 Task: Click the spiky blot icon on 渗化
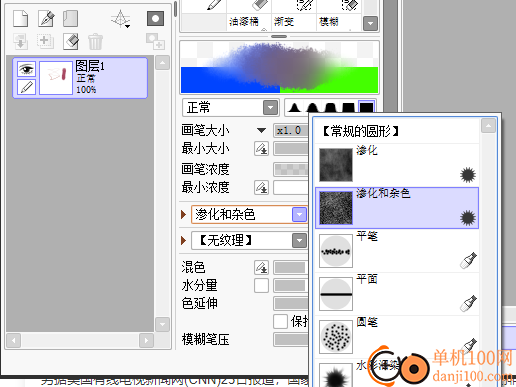[468, 175]
